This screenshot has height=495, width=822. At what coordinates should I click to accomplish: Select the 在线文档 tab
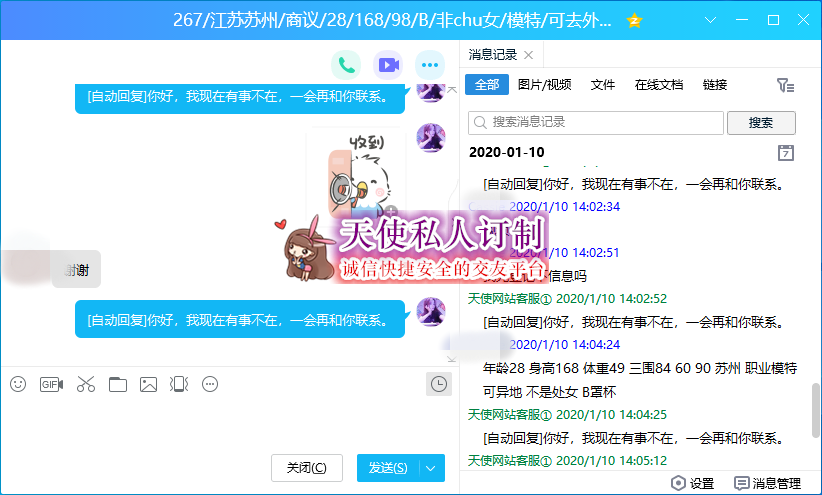(659, 85)
